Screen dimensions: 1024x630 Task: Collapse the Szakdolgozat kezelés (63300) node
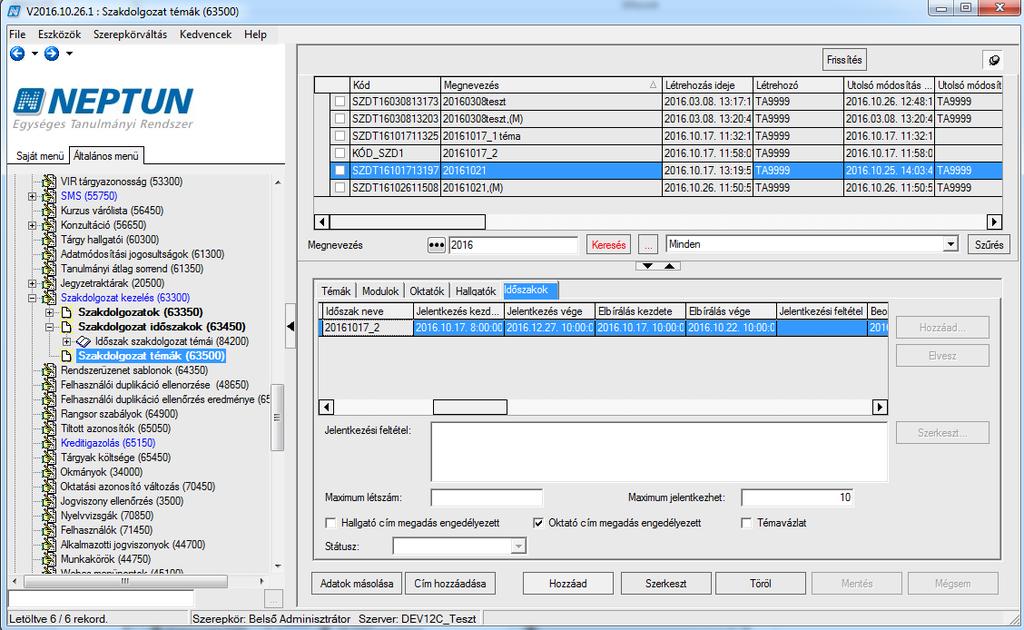point(32,298)
